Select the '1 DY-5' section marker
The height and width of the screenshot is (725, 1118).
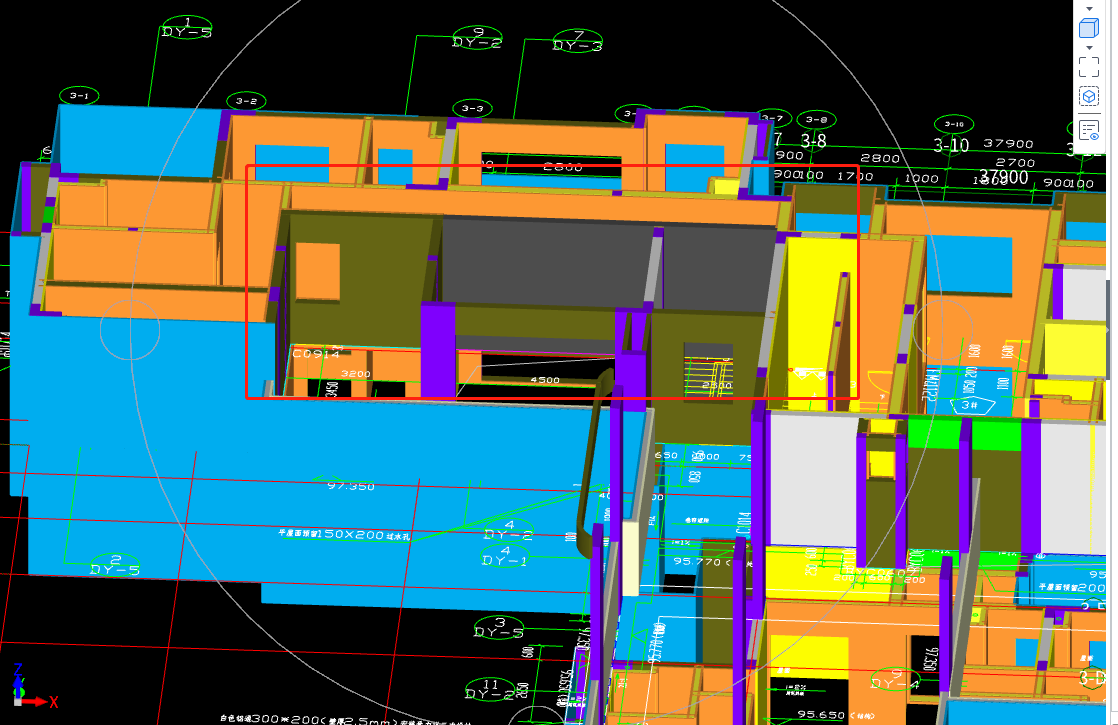tap(187, 28)
